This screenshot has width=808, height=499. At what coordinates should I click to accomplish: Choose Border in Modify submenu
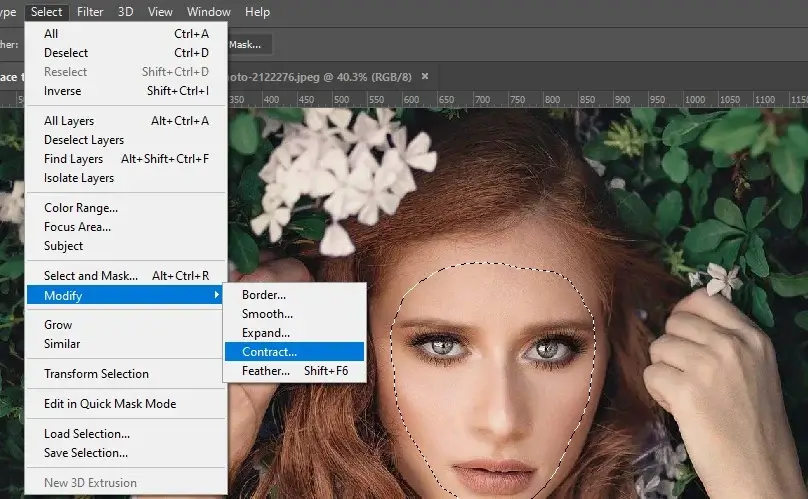[294, 295]
